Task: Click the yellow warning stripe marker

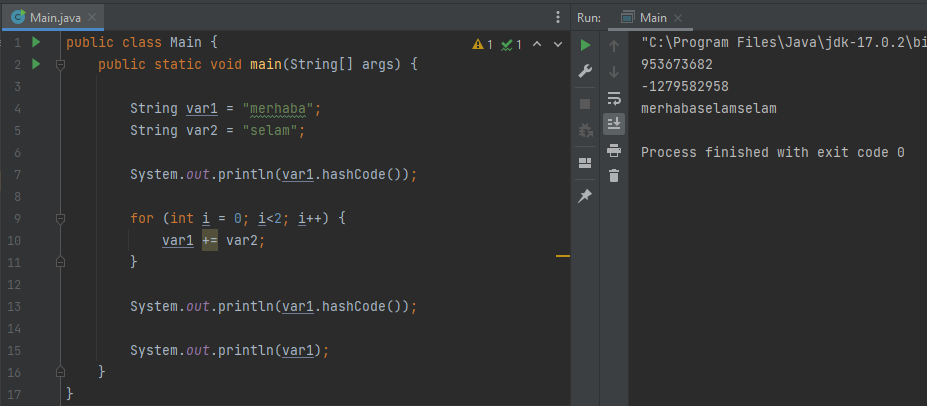Action: (562, 257)
